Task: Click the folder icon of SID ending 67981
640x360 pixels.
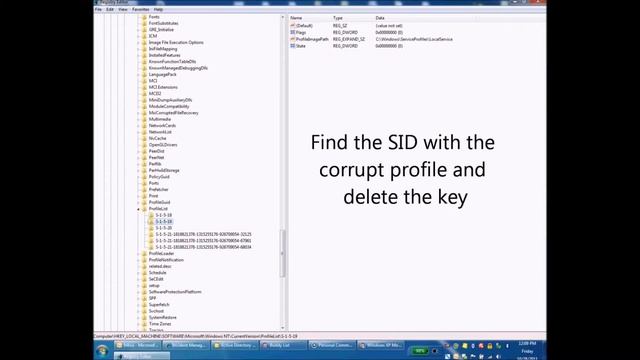Action: point(151,241)
